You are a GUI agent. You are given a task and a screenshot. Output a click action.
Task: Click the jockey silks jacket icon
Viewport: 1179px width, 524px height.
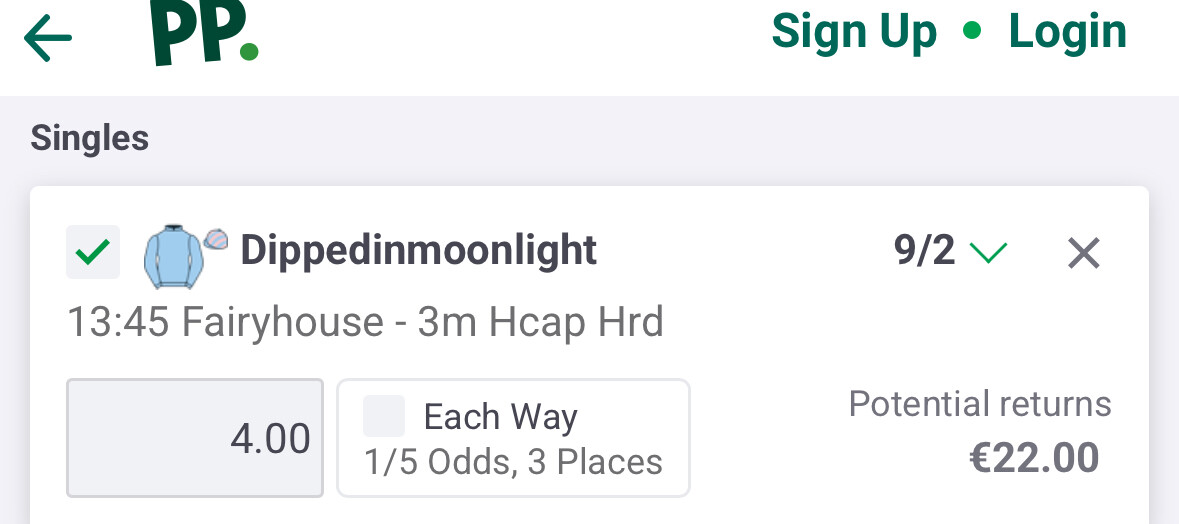[172, 256]
